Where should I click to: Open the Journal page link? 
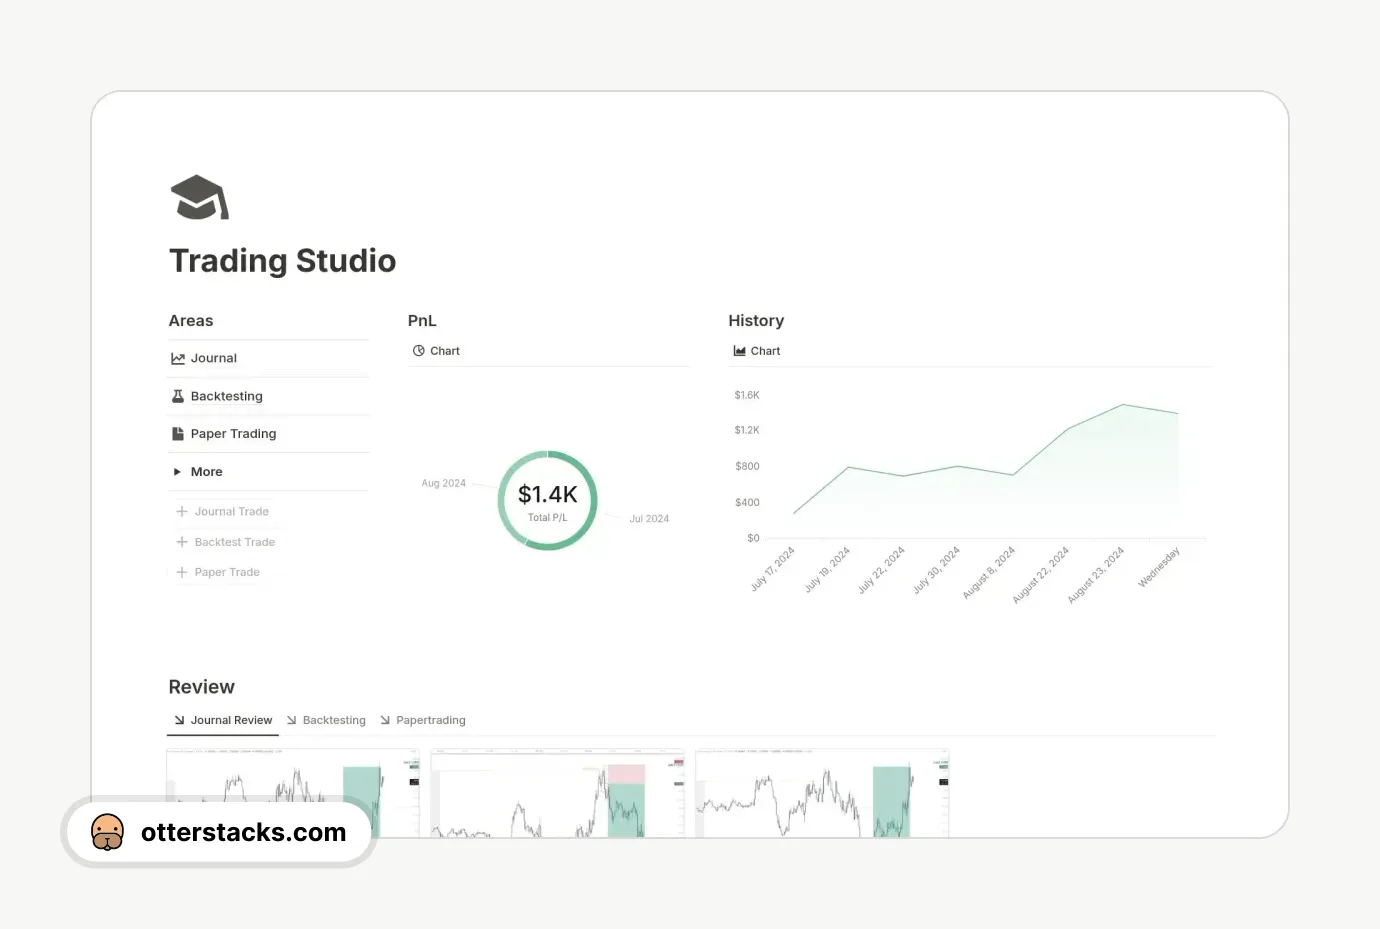pyautogui.click(x=214, y=358)
